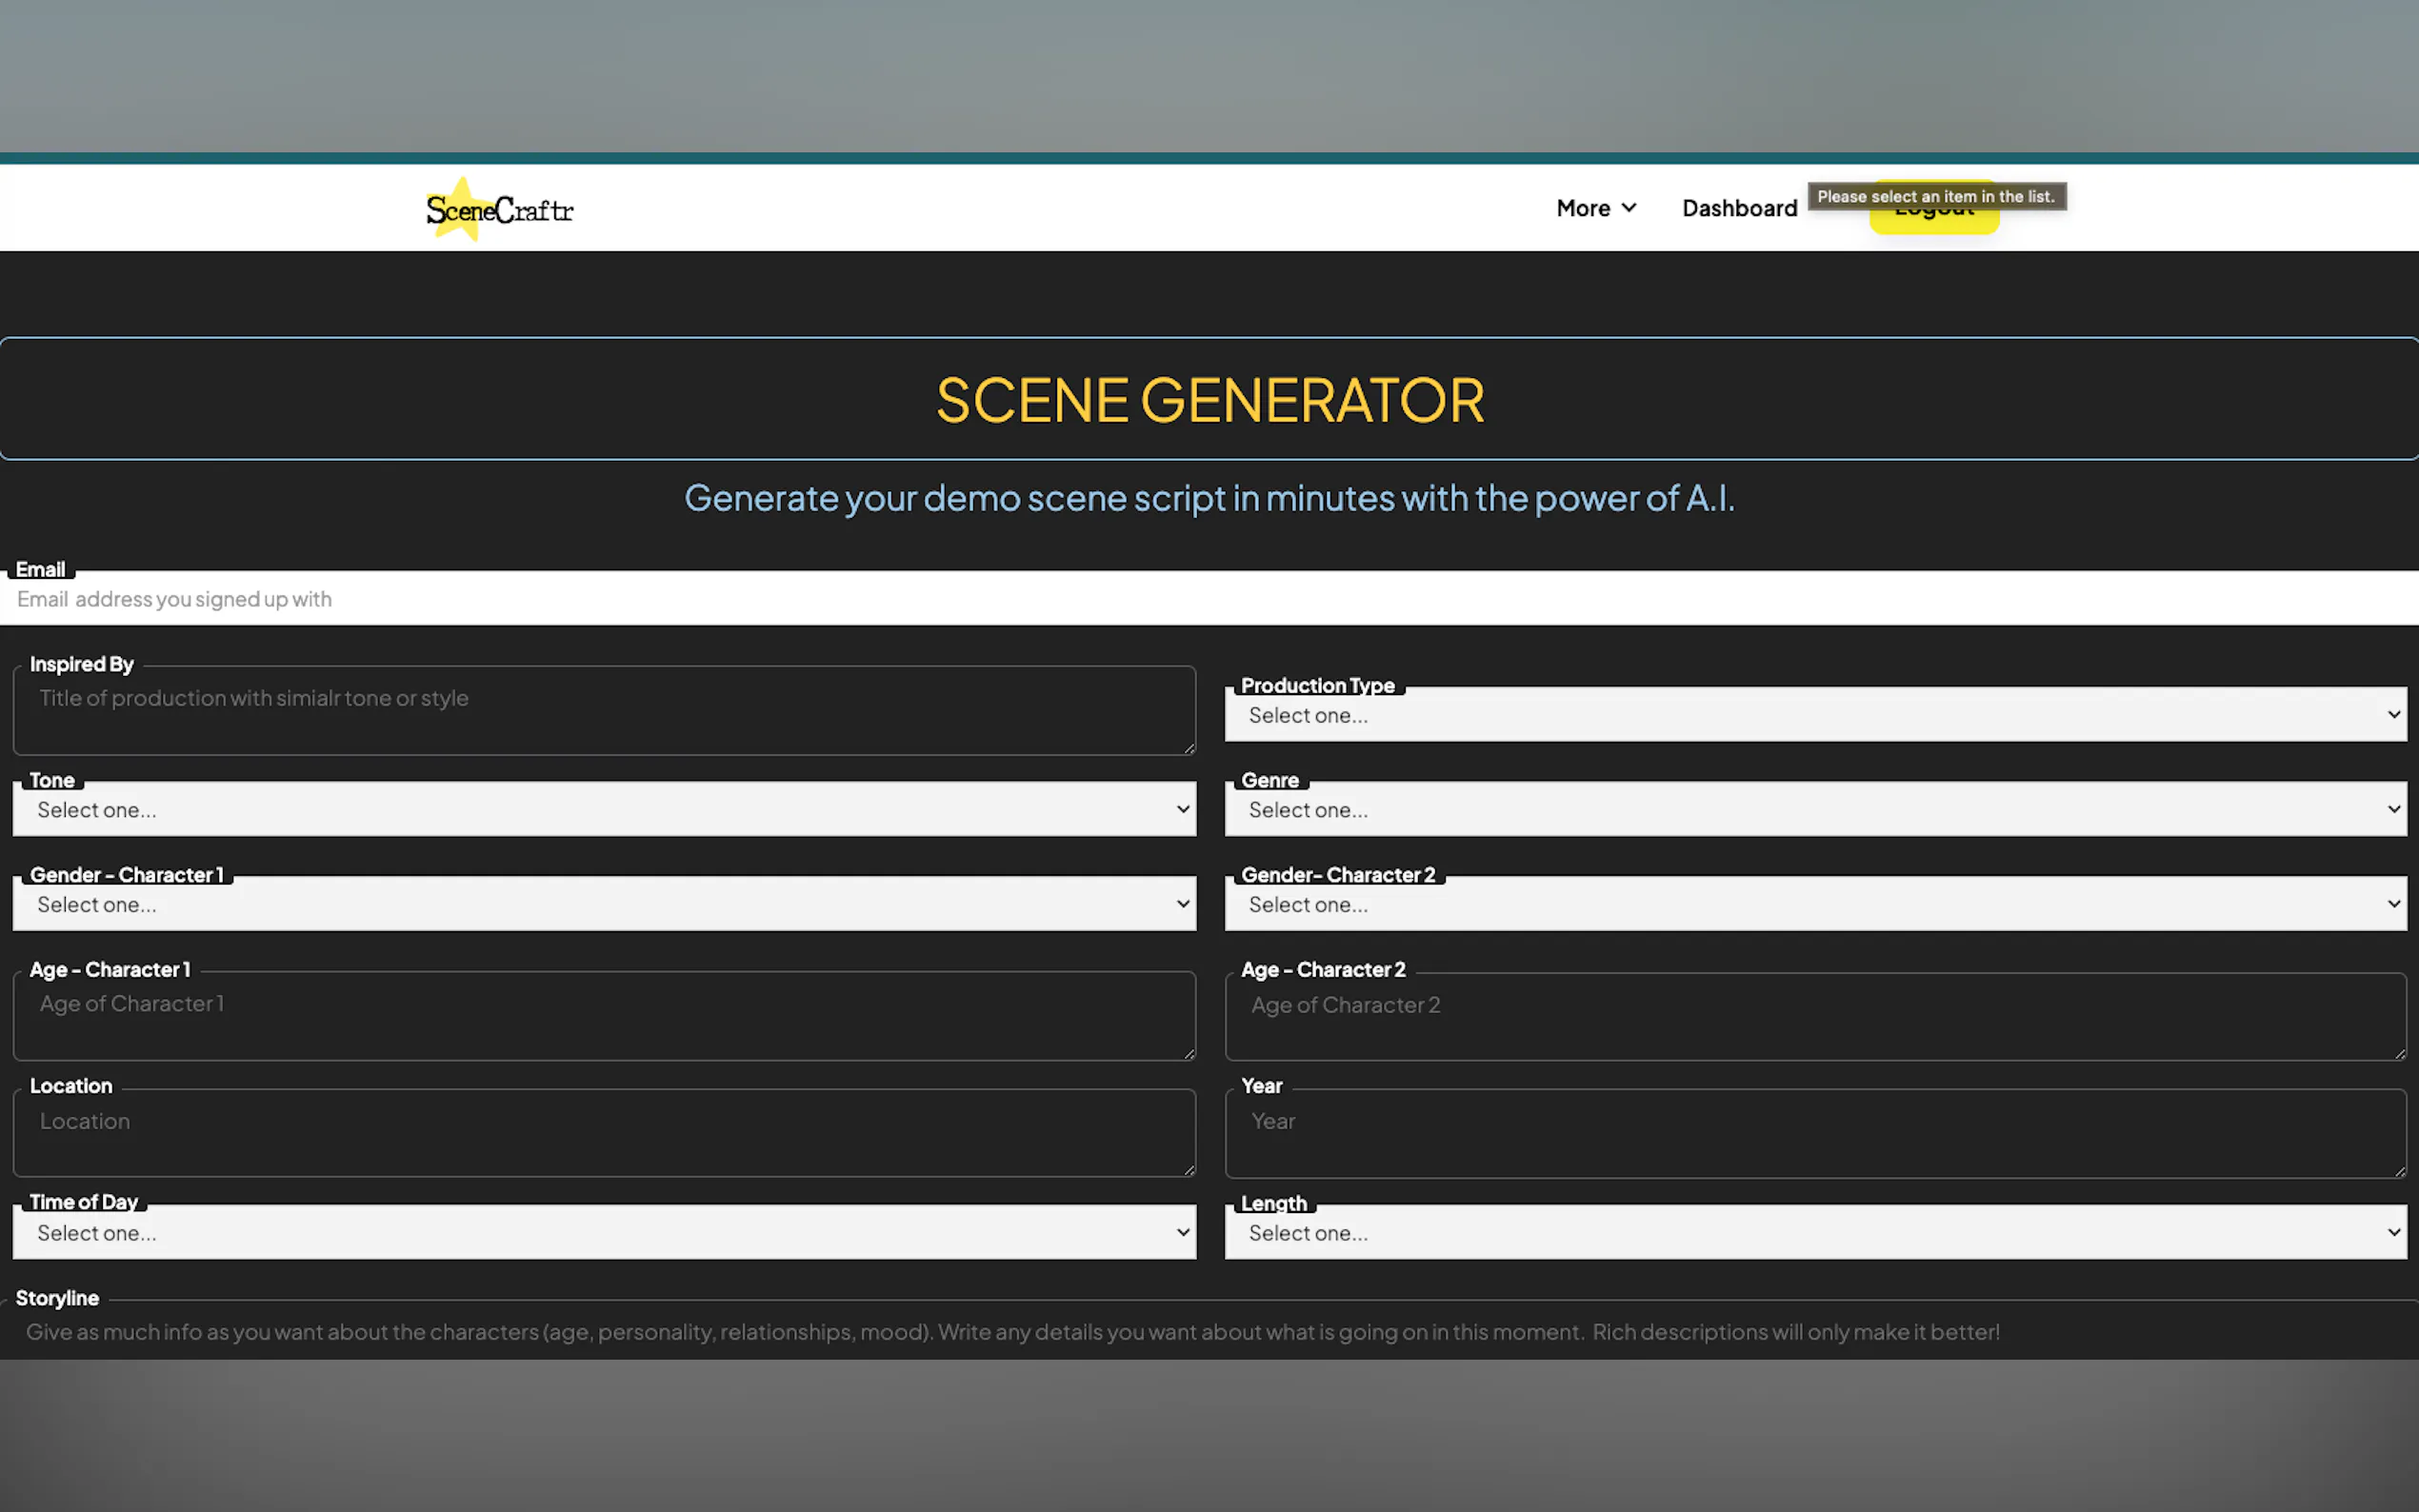Screen dimensions: 2419x1512
Task: Click the Age of Character 2 field
Action: pyautogui.click(x=1814, y=1016)
